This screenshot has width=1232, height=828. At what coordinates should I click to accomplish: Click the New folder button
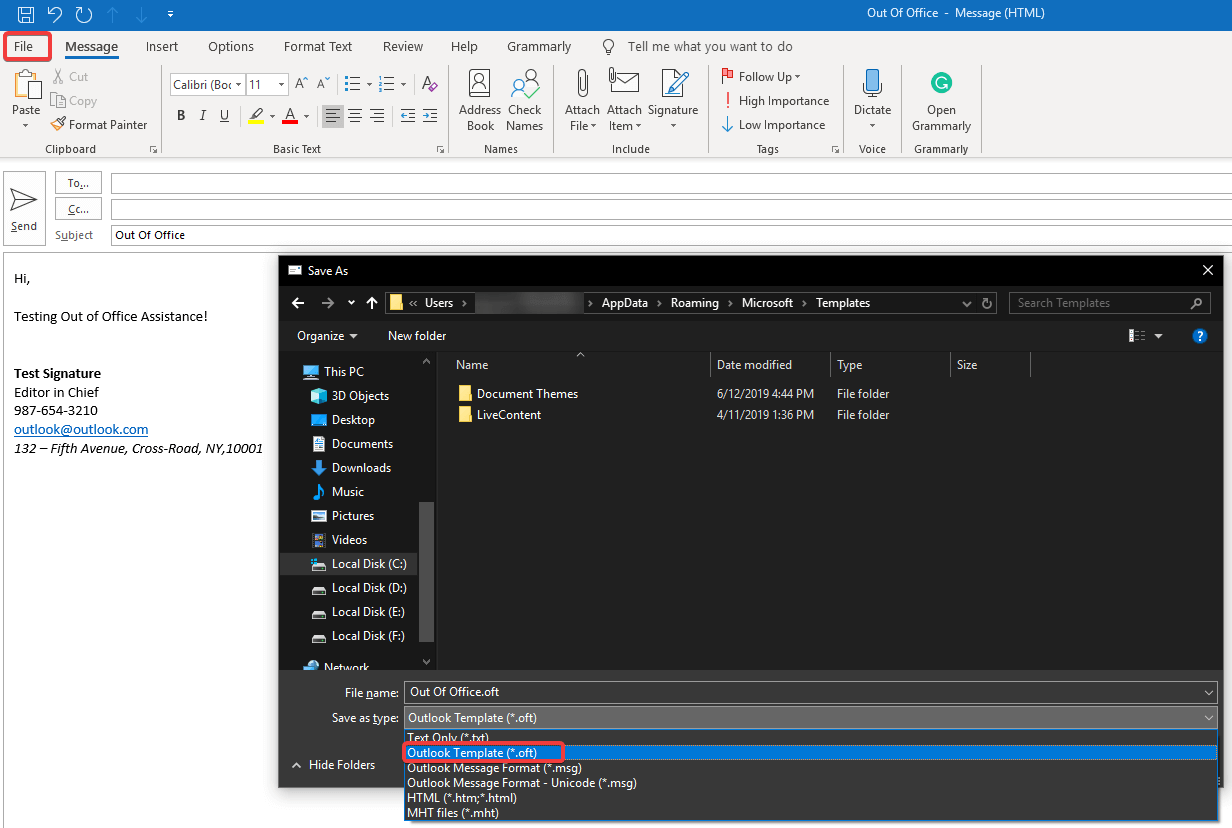click(417, 336)
